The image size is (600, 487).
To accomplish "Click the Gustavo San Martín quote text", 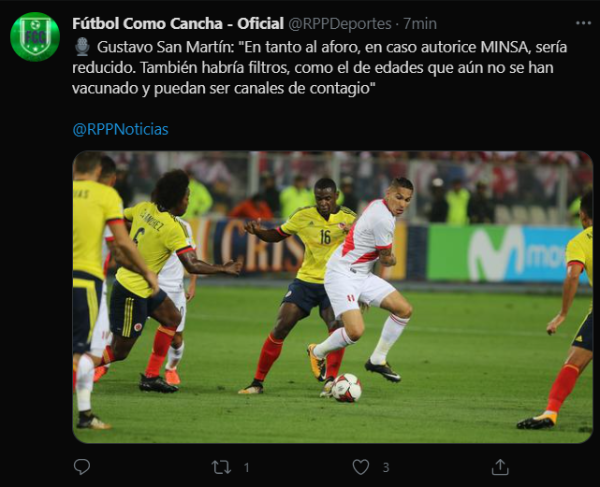I will coord(320,68).
